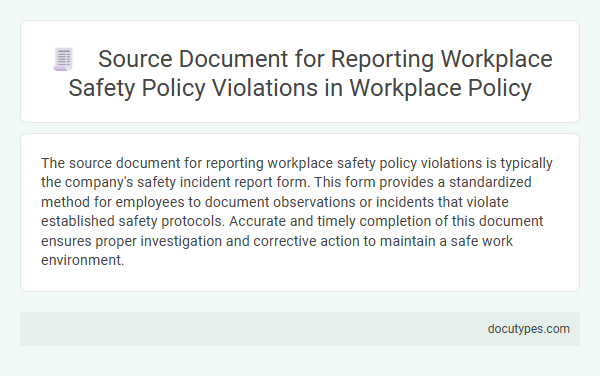This screenshot has height=376, width=600.
Task: Open the docutypes.com footer link
Action: [528, 329]
